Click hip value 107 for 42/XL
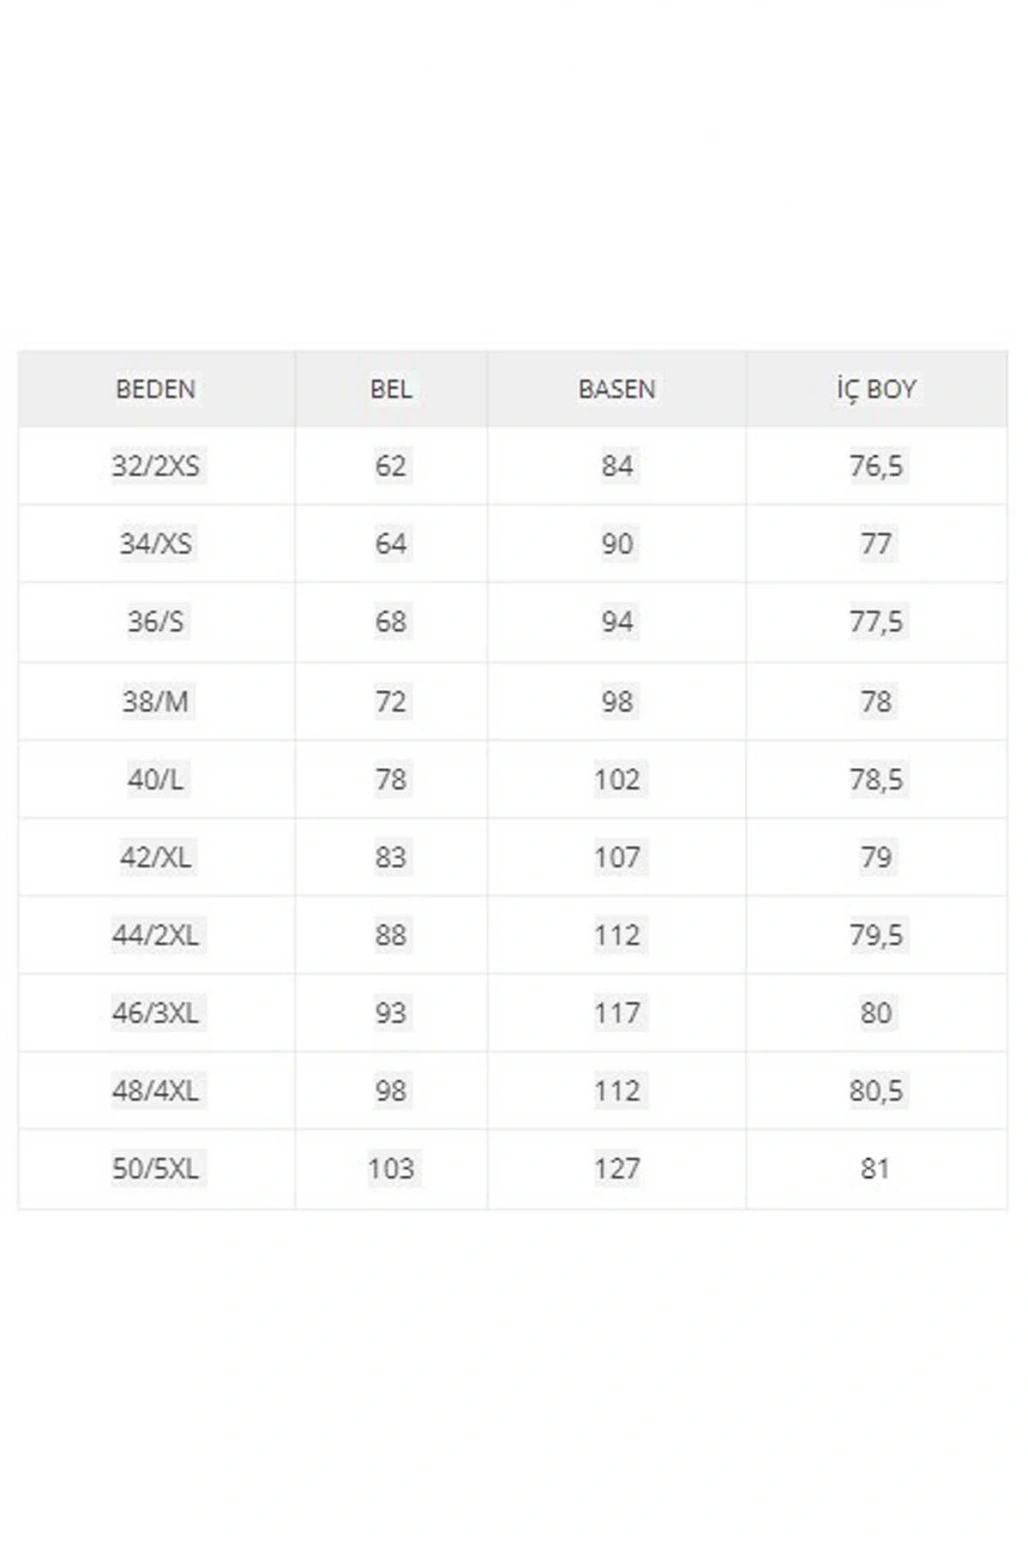Image resolution: width=1028 pixels, height=1543 pixels. (617, 857)
